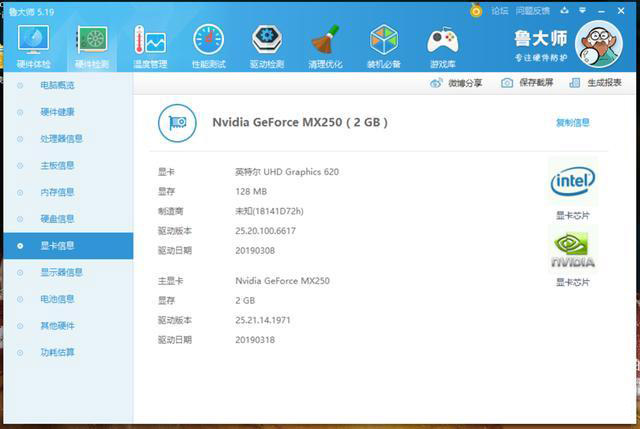Click 保存截屏 to save a screenshot
Viewport: 640px width, 429px height.
527,83
